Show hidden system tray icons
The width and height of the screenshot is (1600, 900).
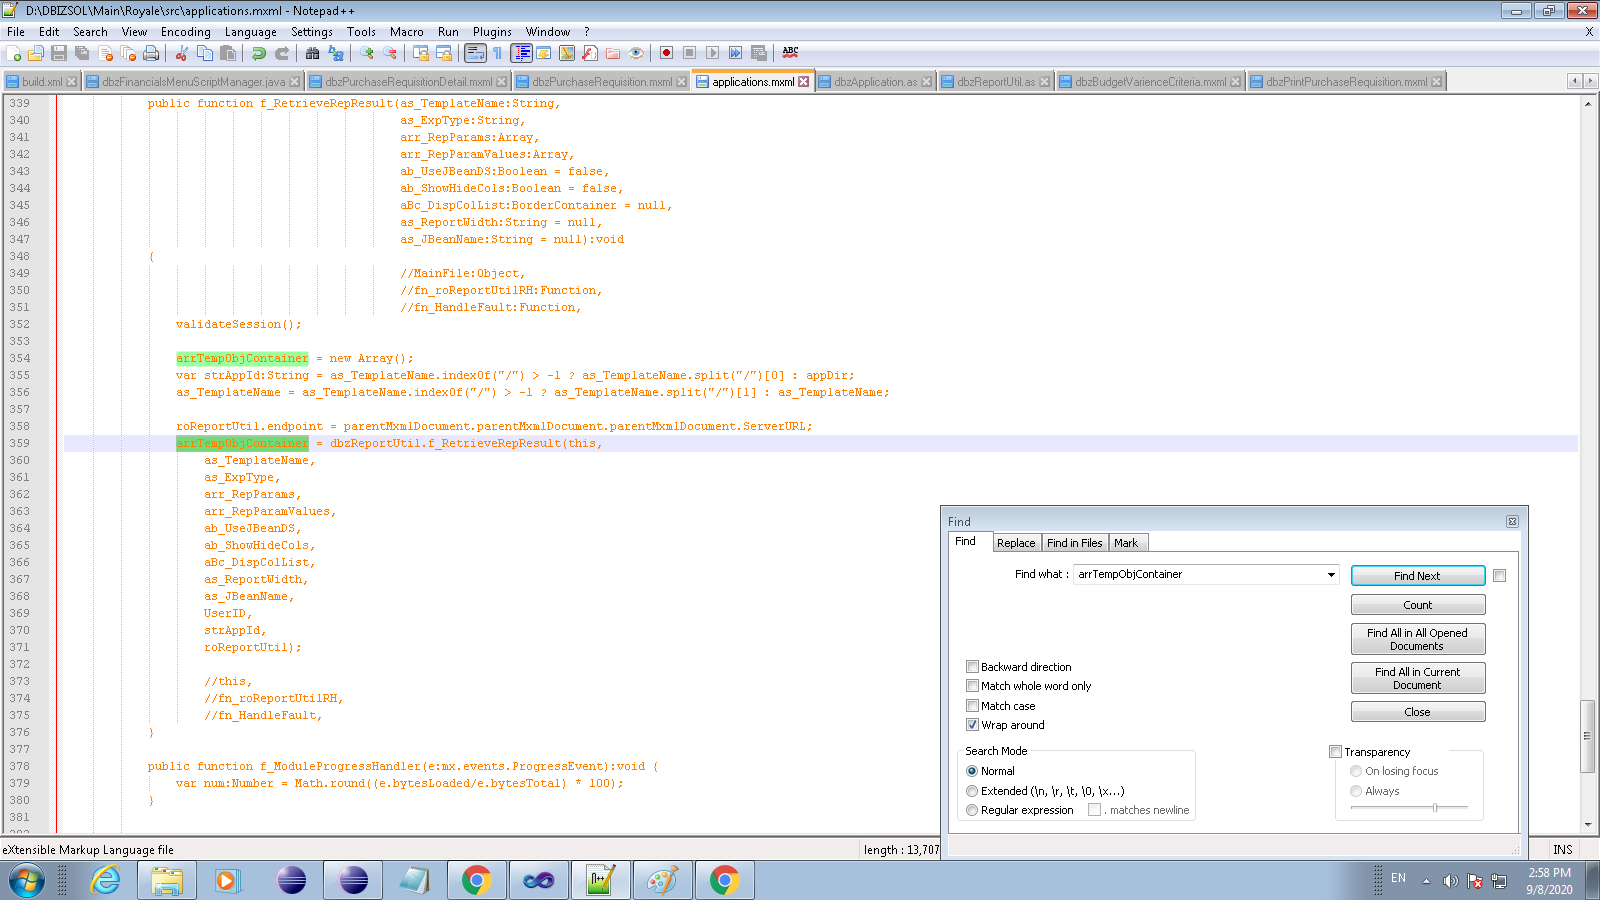tap(1426, 881)
